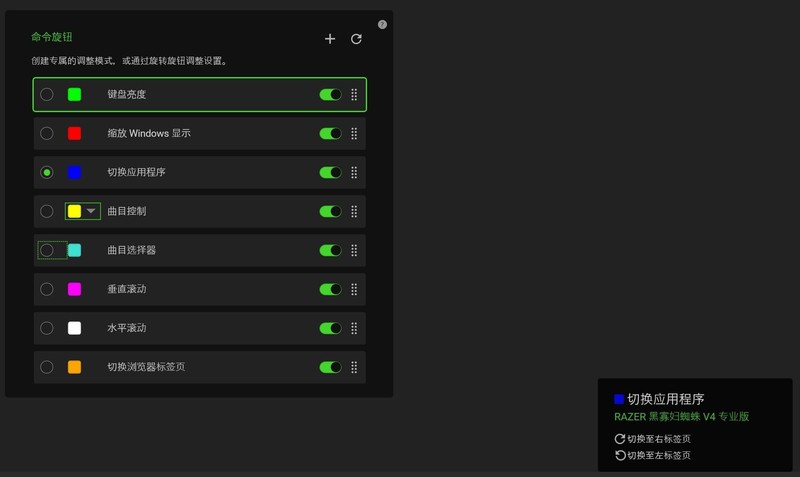Image resolution: width=800 pixels, height=477 pixels.
Task: Click drag handle of 切换应用程序 row
Action: (x=354, y=172)
